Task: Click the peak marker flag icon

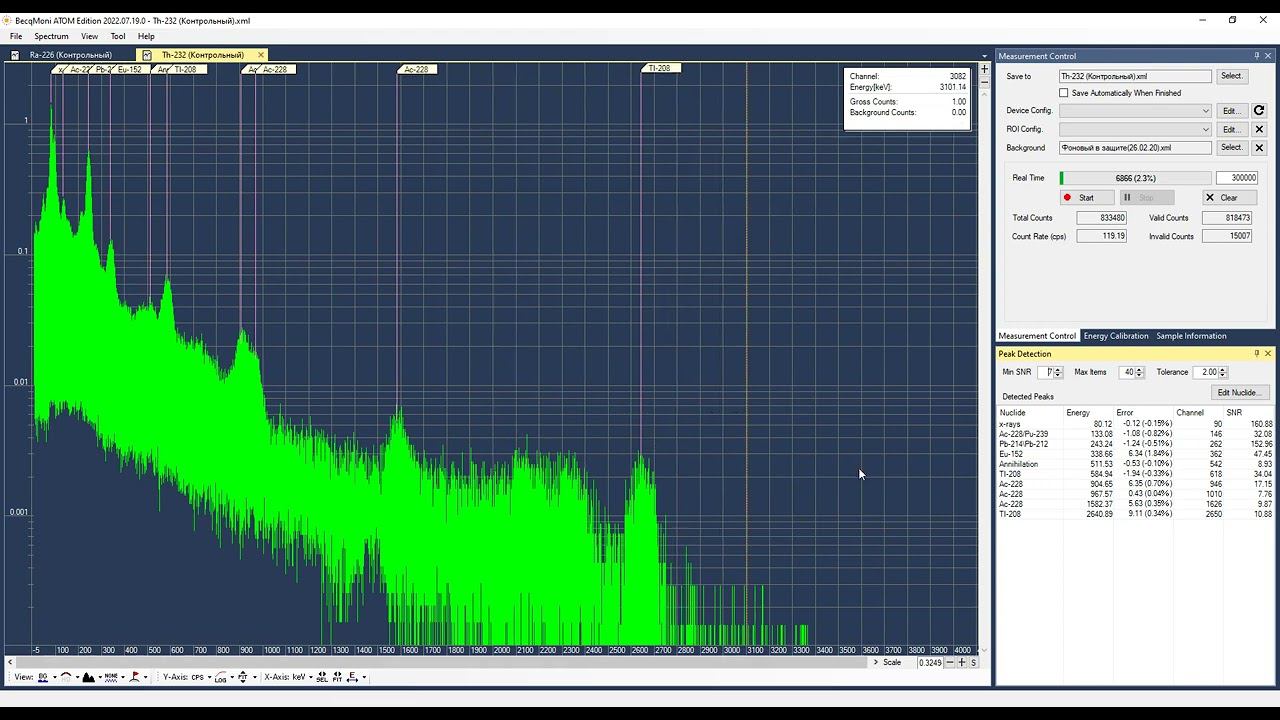Action: 135,677
